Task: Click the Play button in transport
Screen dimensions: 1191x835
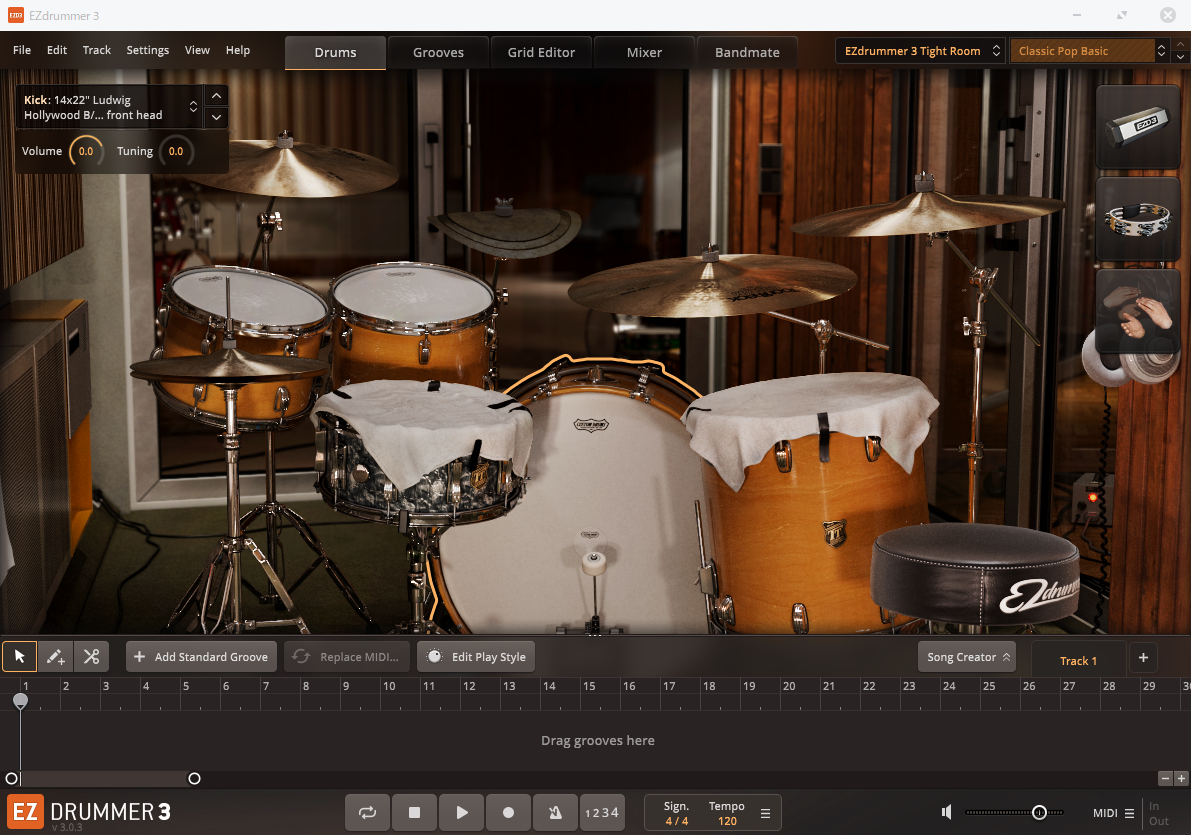Action: pos(461,813)
